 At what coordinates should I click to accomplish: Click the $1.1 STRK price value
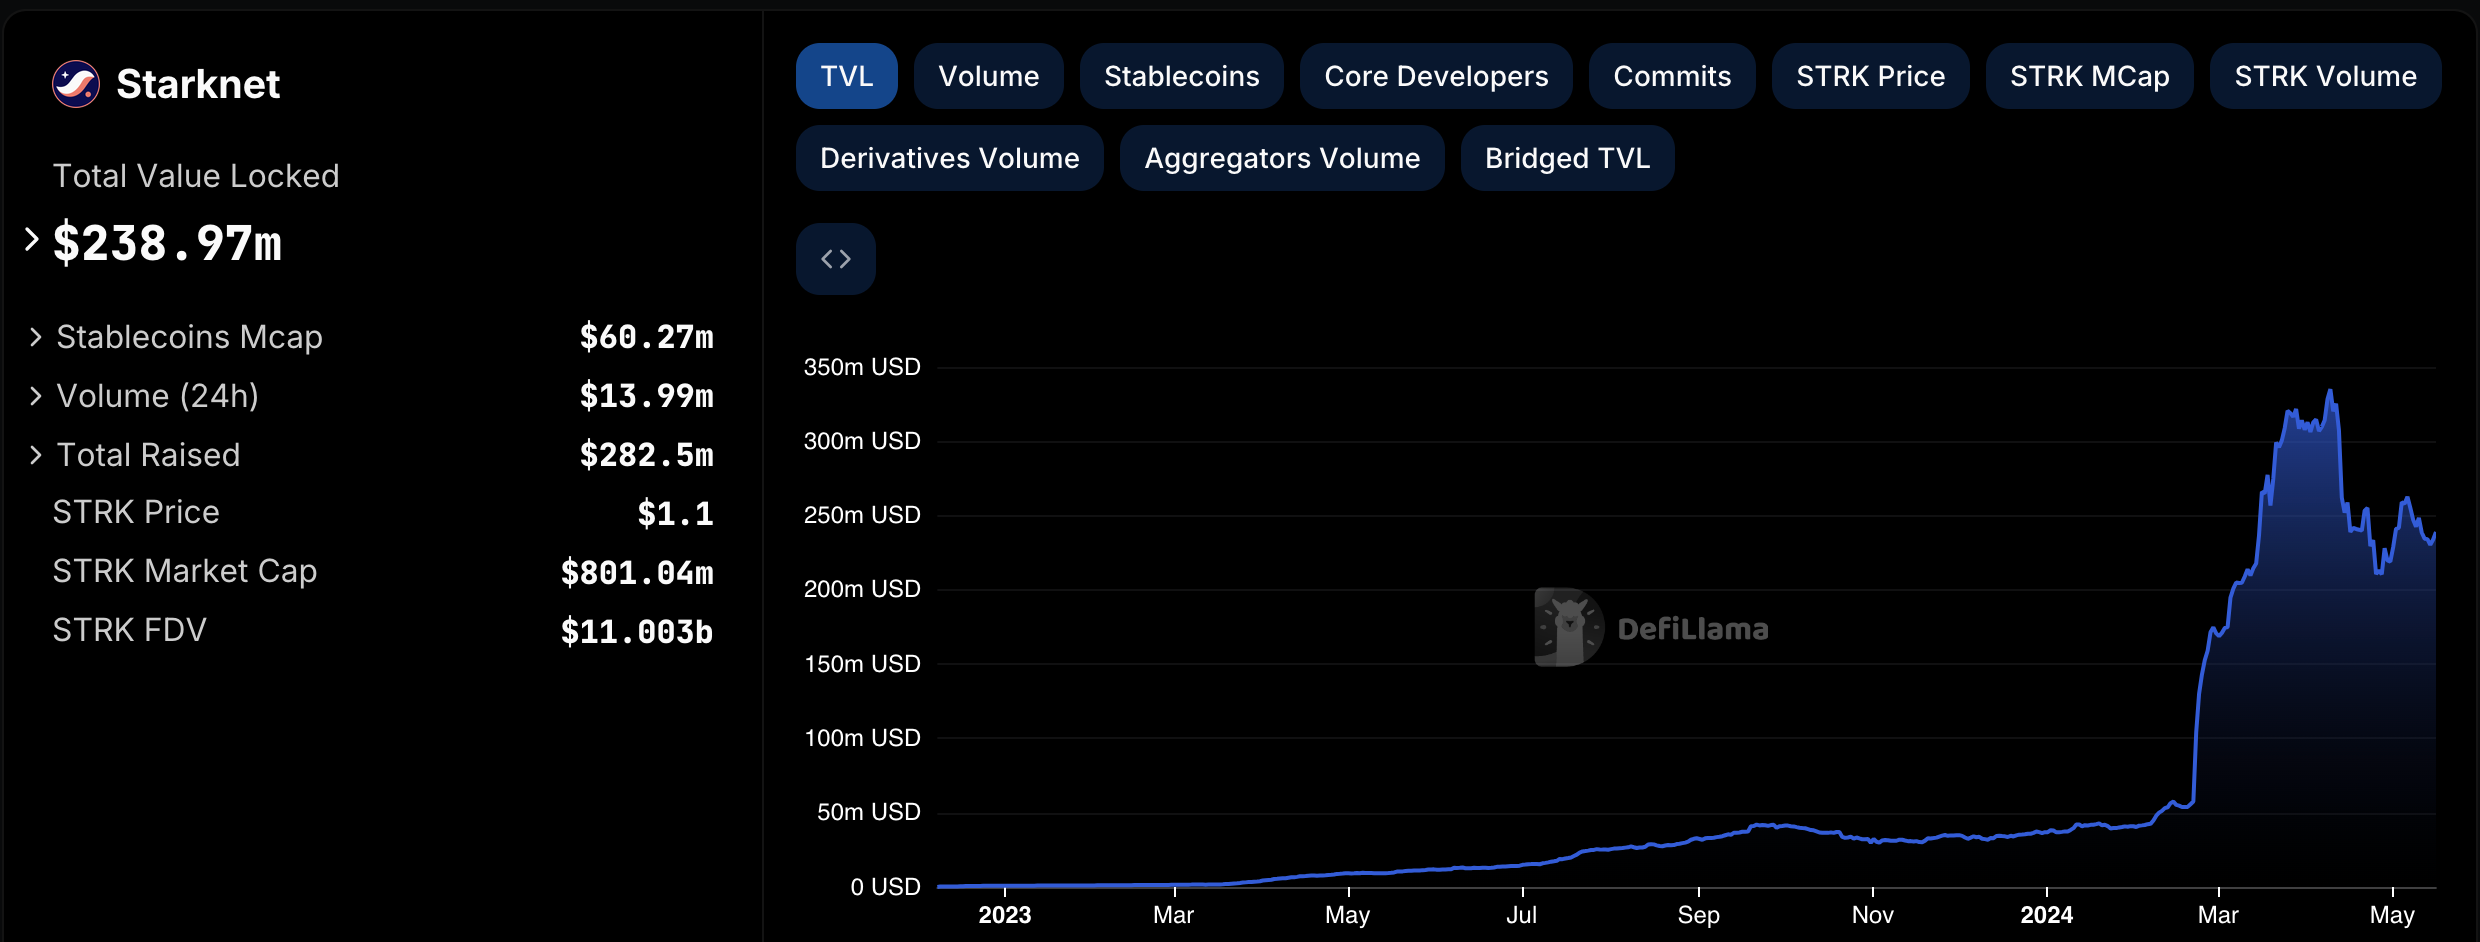(676, 514)
